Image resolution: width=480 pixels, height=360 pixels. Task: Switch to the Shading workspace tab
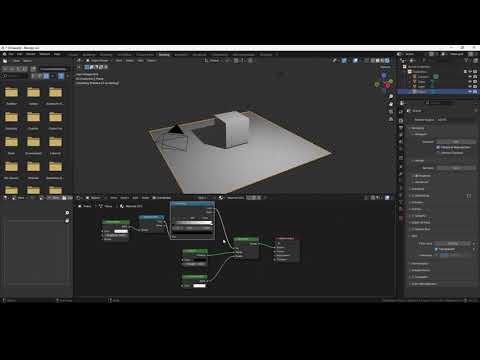pos(164,54)
